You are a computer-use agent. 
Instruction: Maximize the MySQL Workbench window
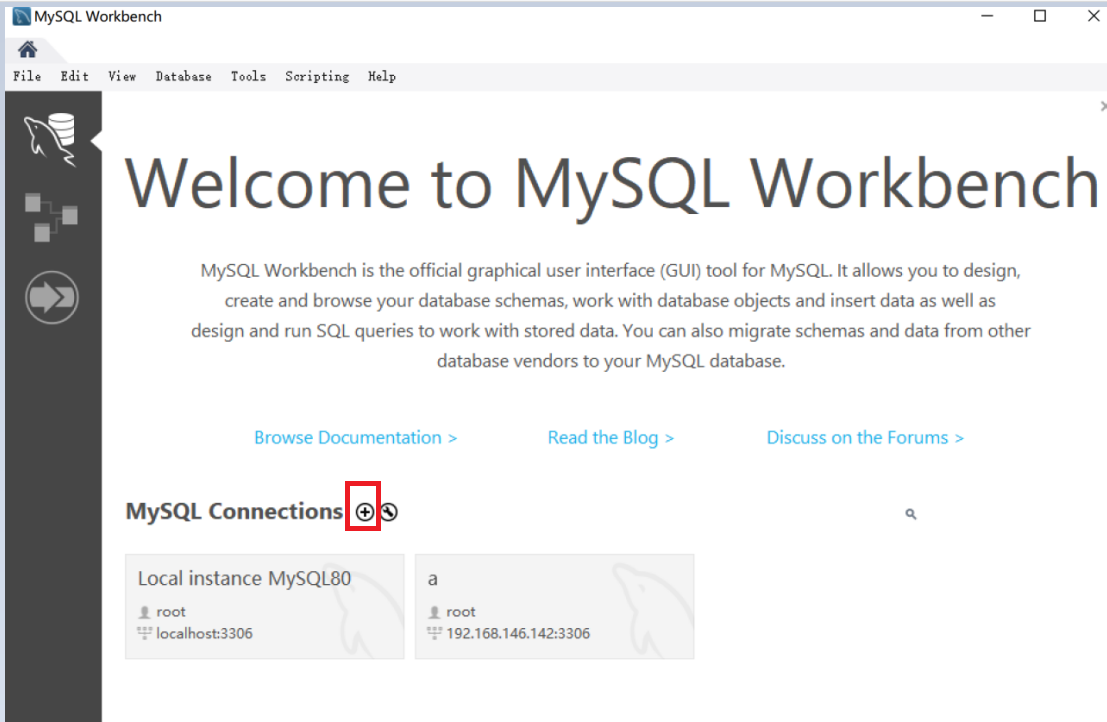point(1040,16)
